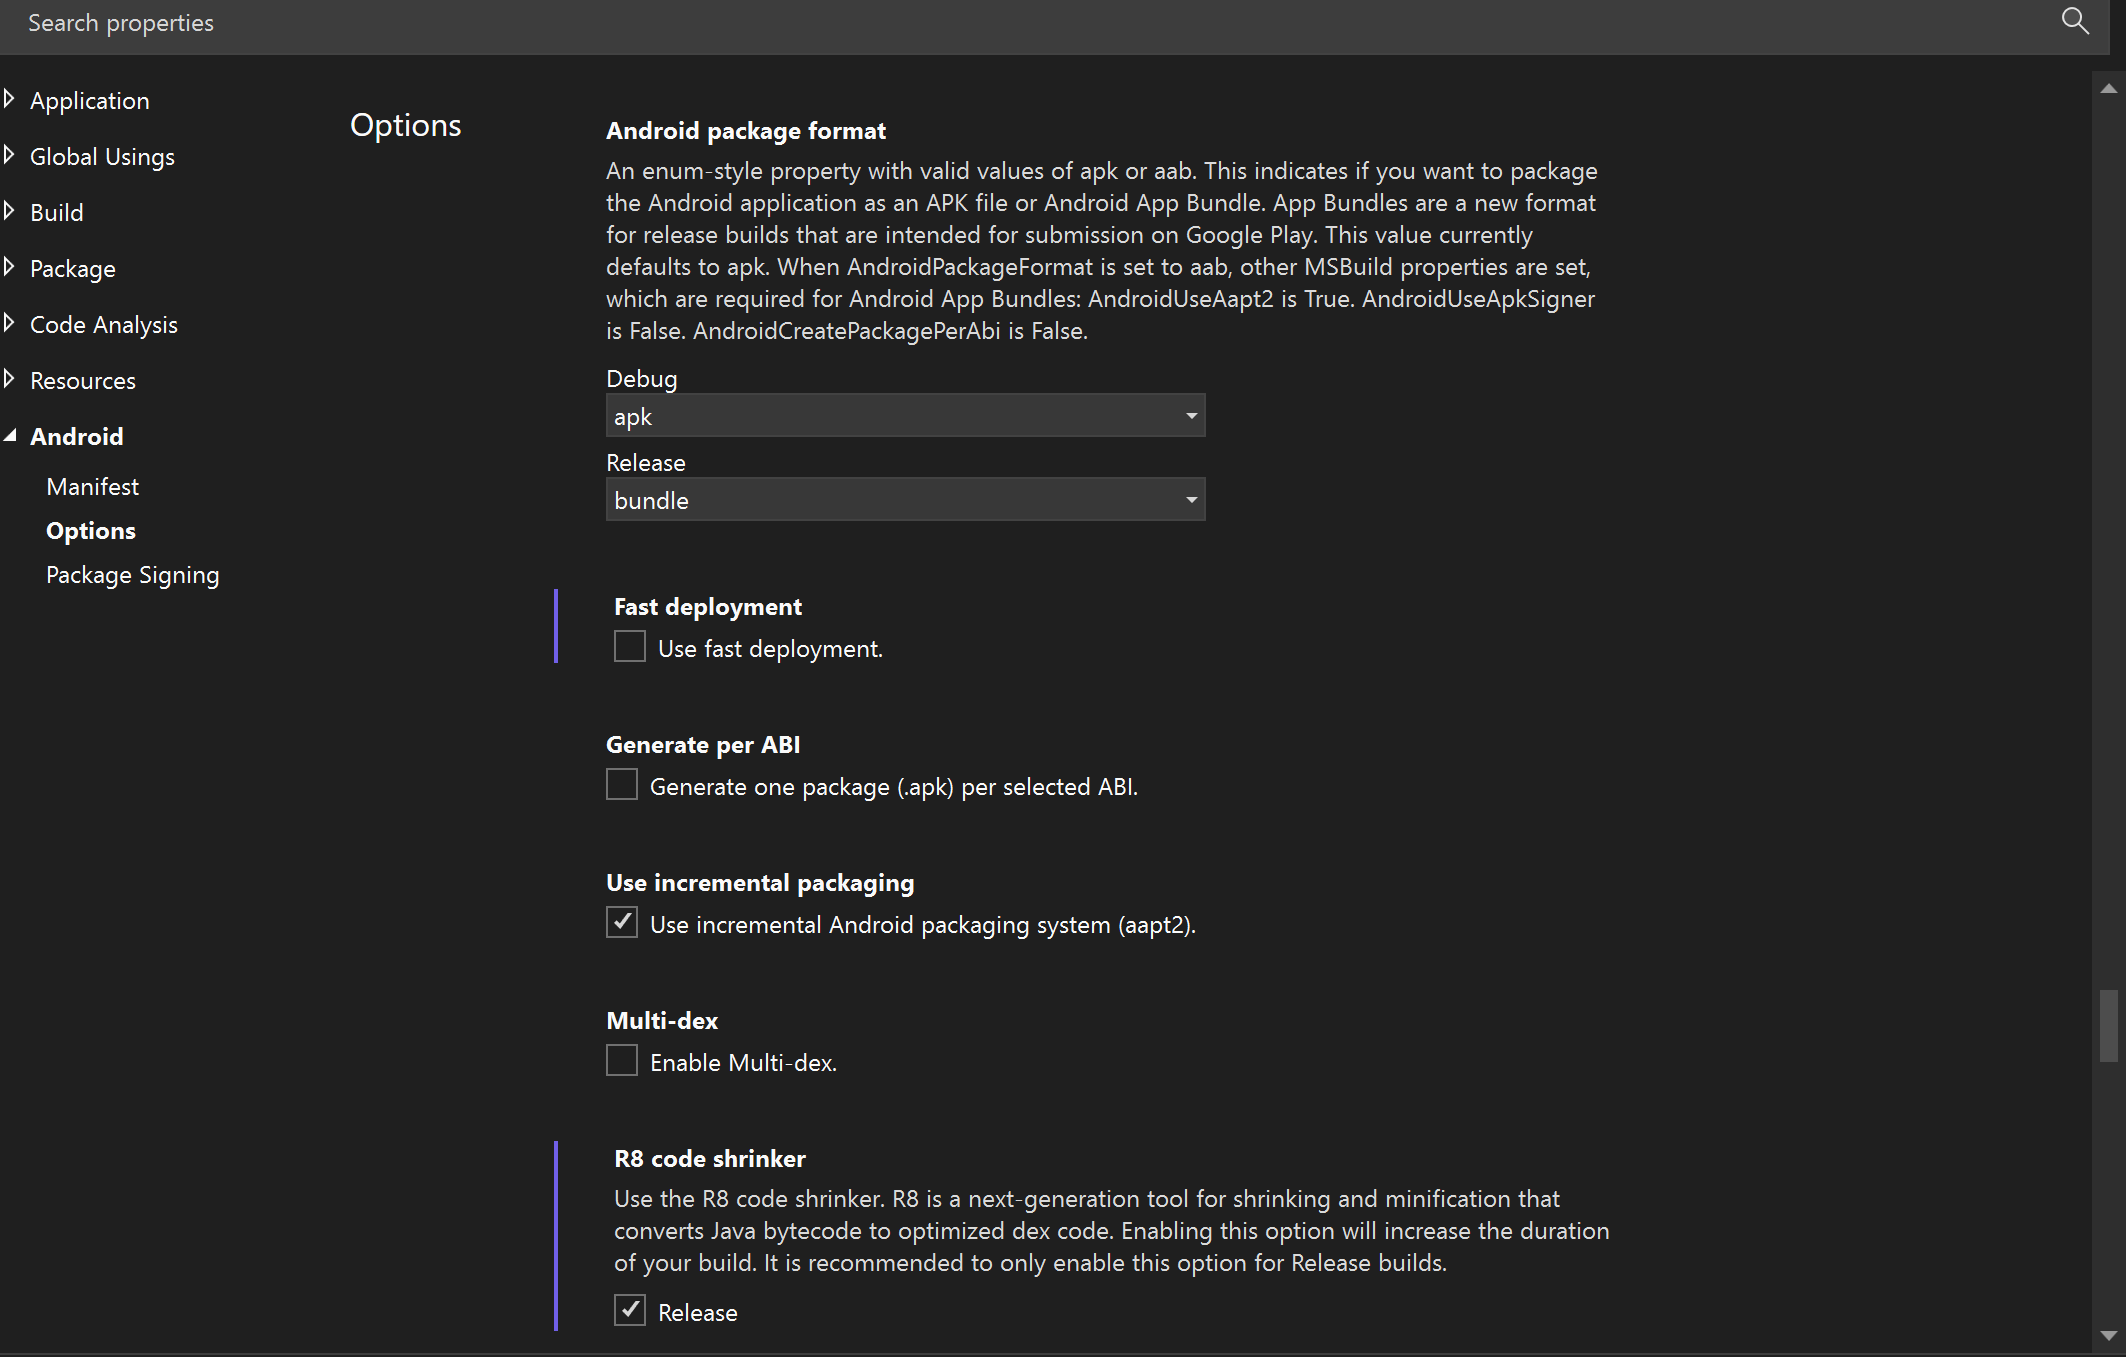Expand the Application section arrow

pos(10,99)
